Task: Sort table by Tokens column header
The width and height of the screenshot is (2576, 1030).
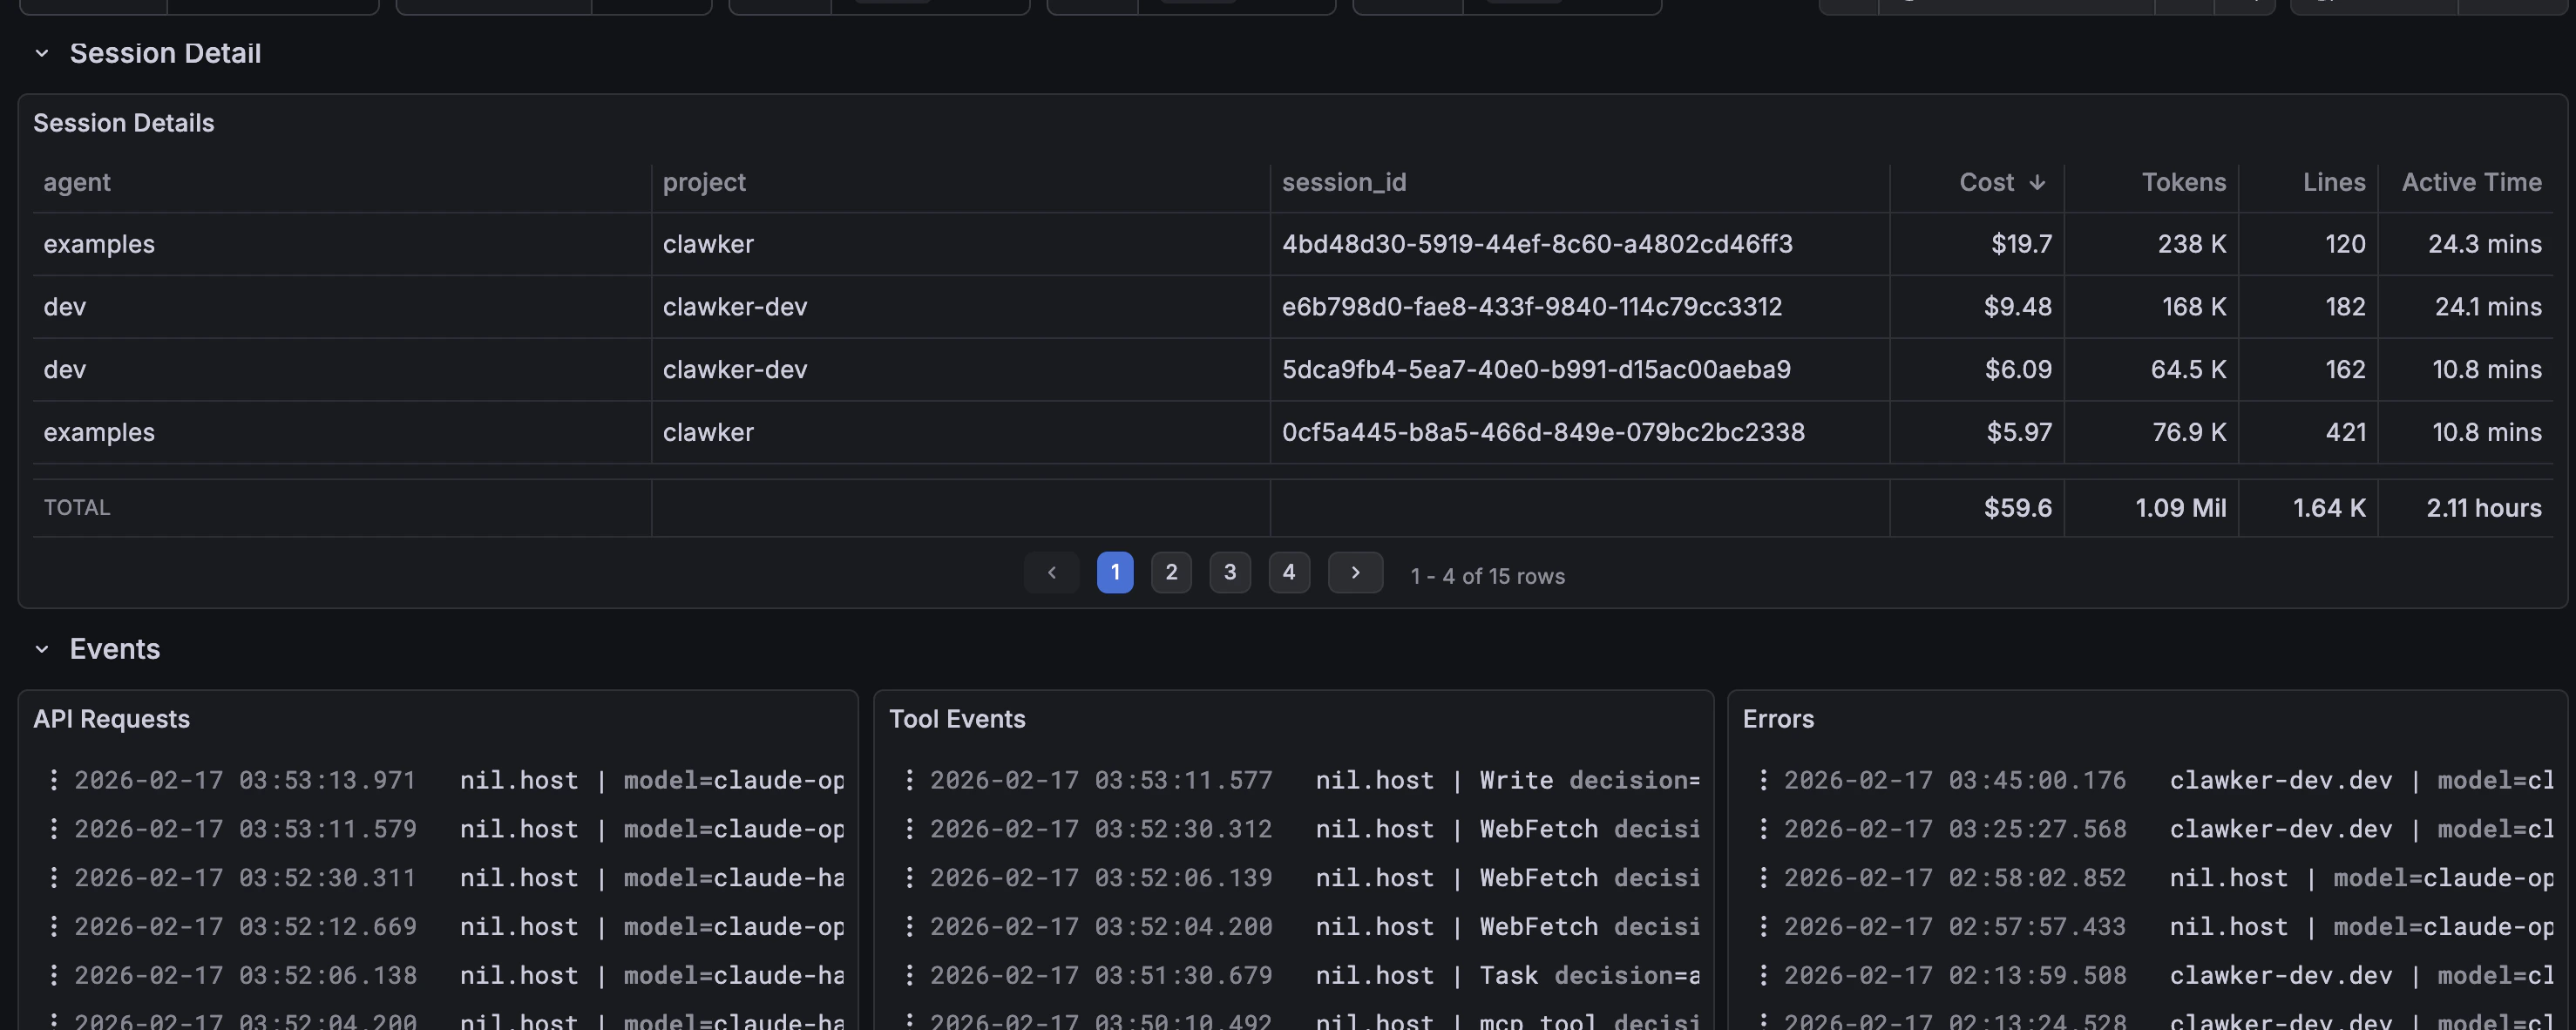Action: click(x=2183, y=183)
